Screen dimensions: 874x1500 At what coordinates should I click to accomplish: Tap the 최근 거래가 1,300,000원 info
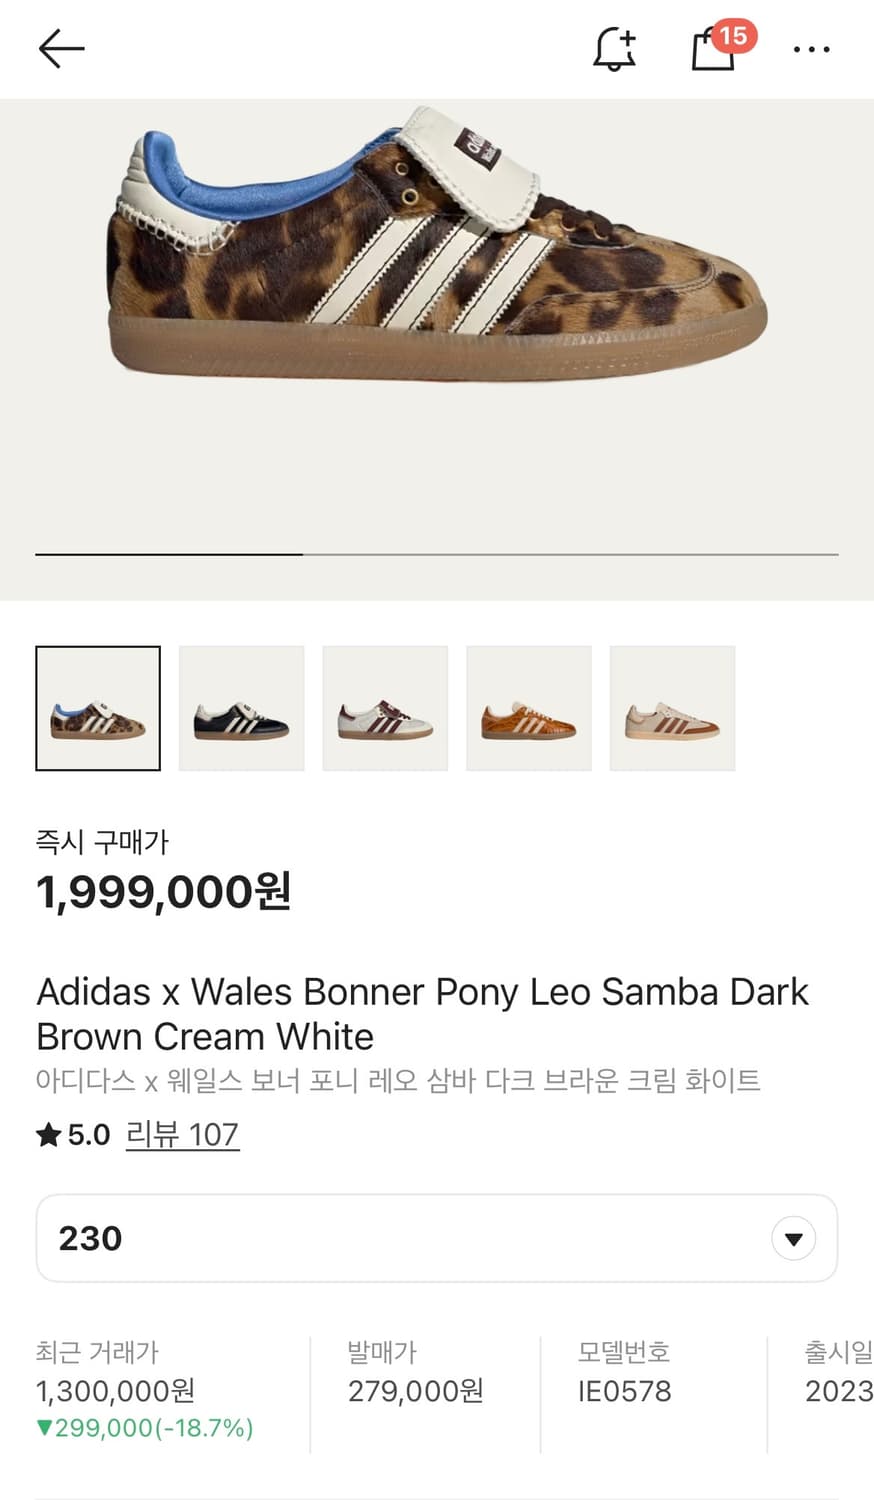tap(144, 1390)
